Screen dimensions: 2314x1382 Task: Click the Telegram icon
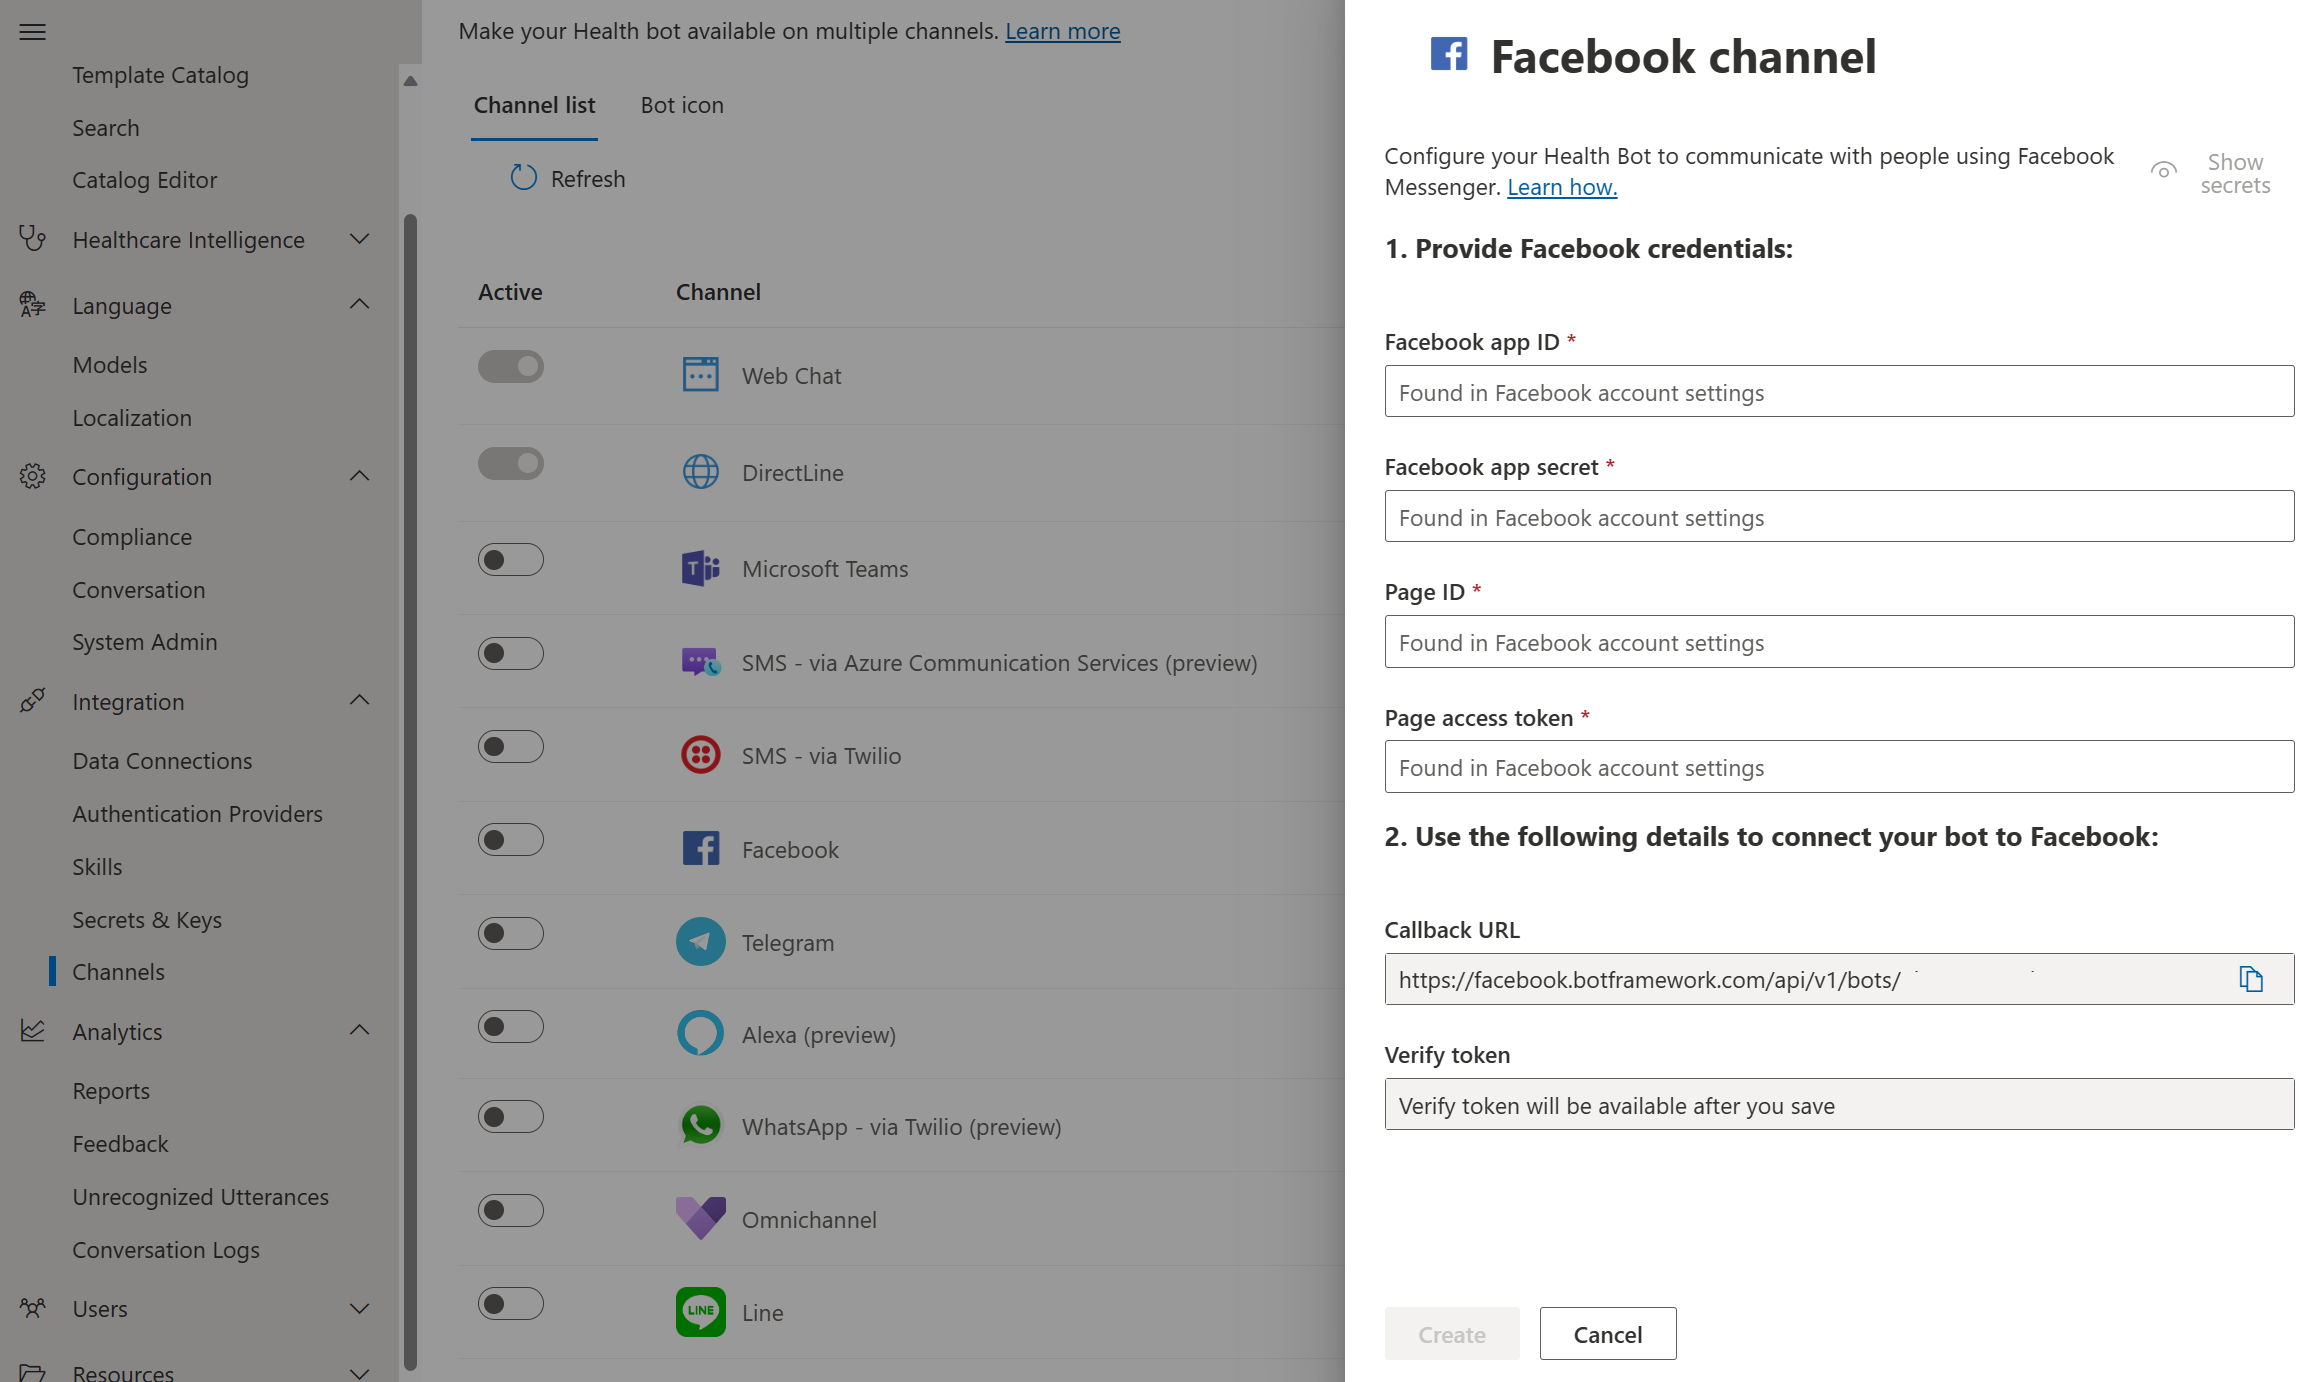click(x=700, y=942)
